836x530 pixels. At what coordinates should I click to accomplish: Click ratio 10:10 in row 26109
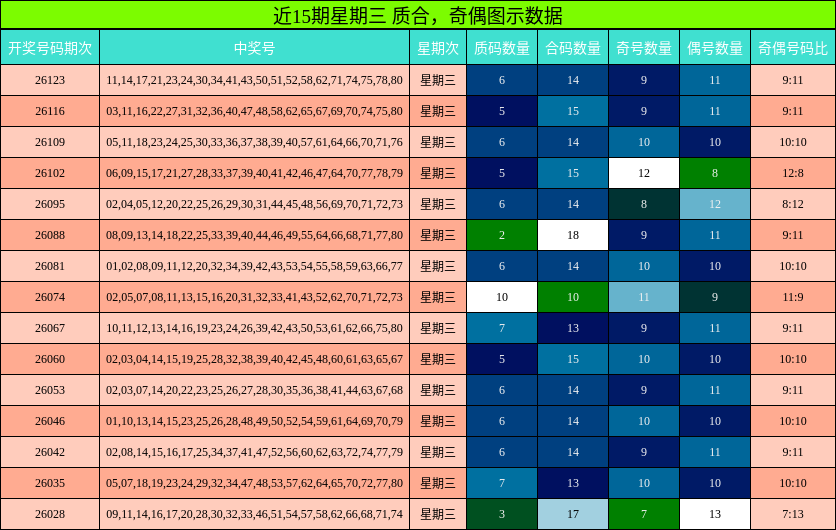point(793,142)
